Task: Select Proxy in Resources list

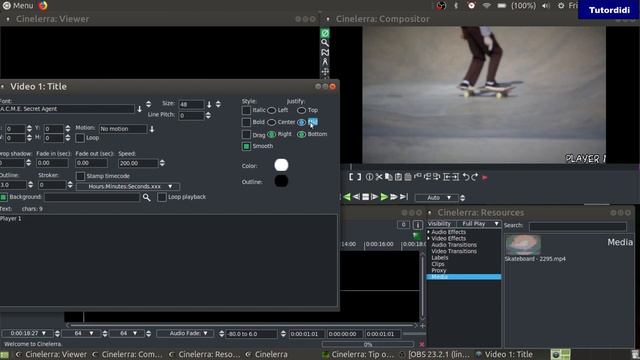Action: [x=439, y=270]
